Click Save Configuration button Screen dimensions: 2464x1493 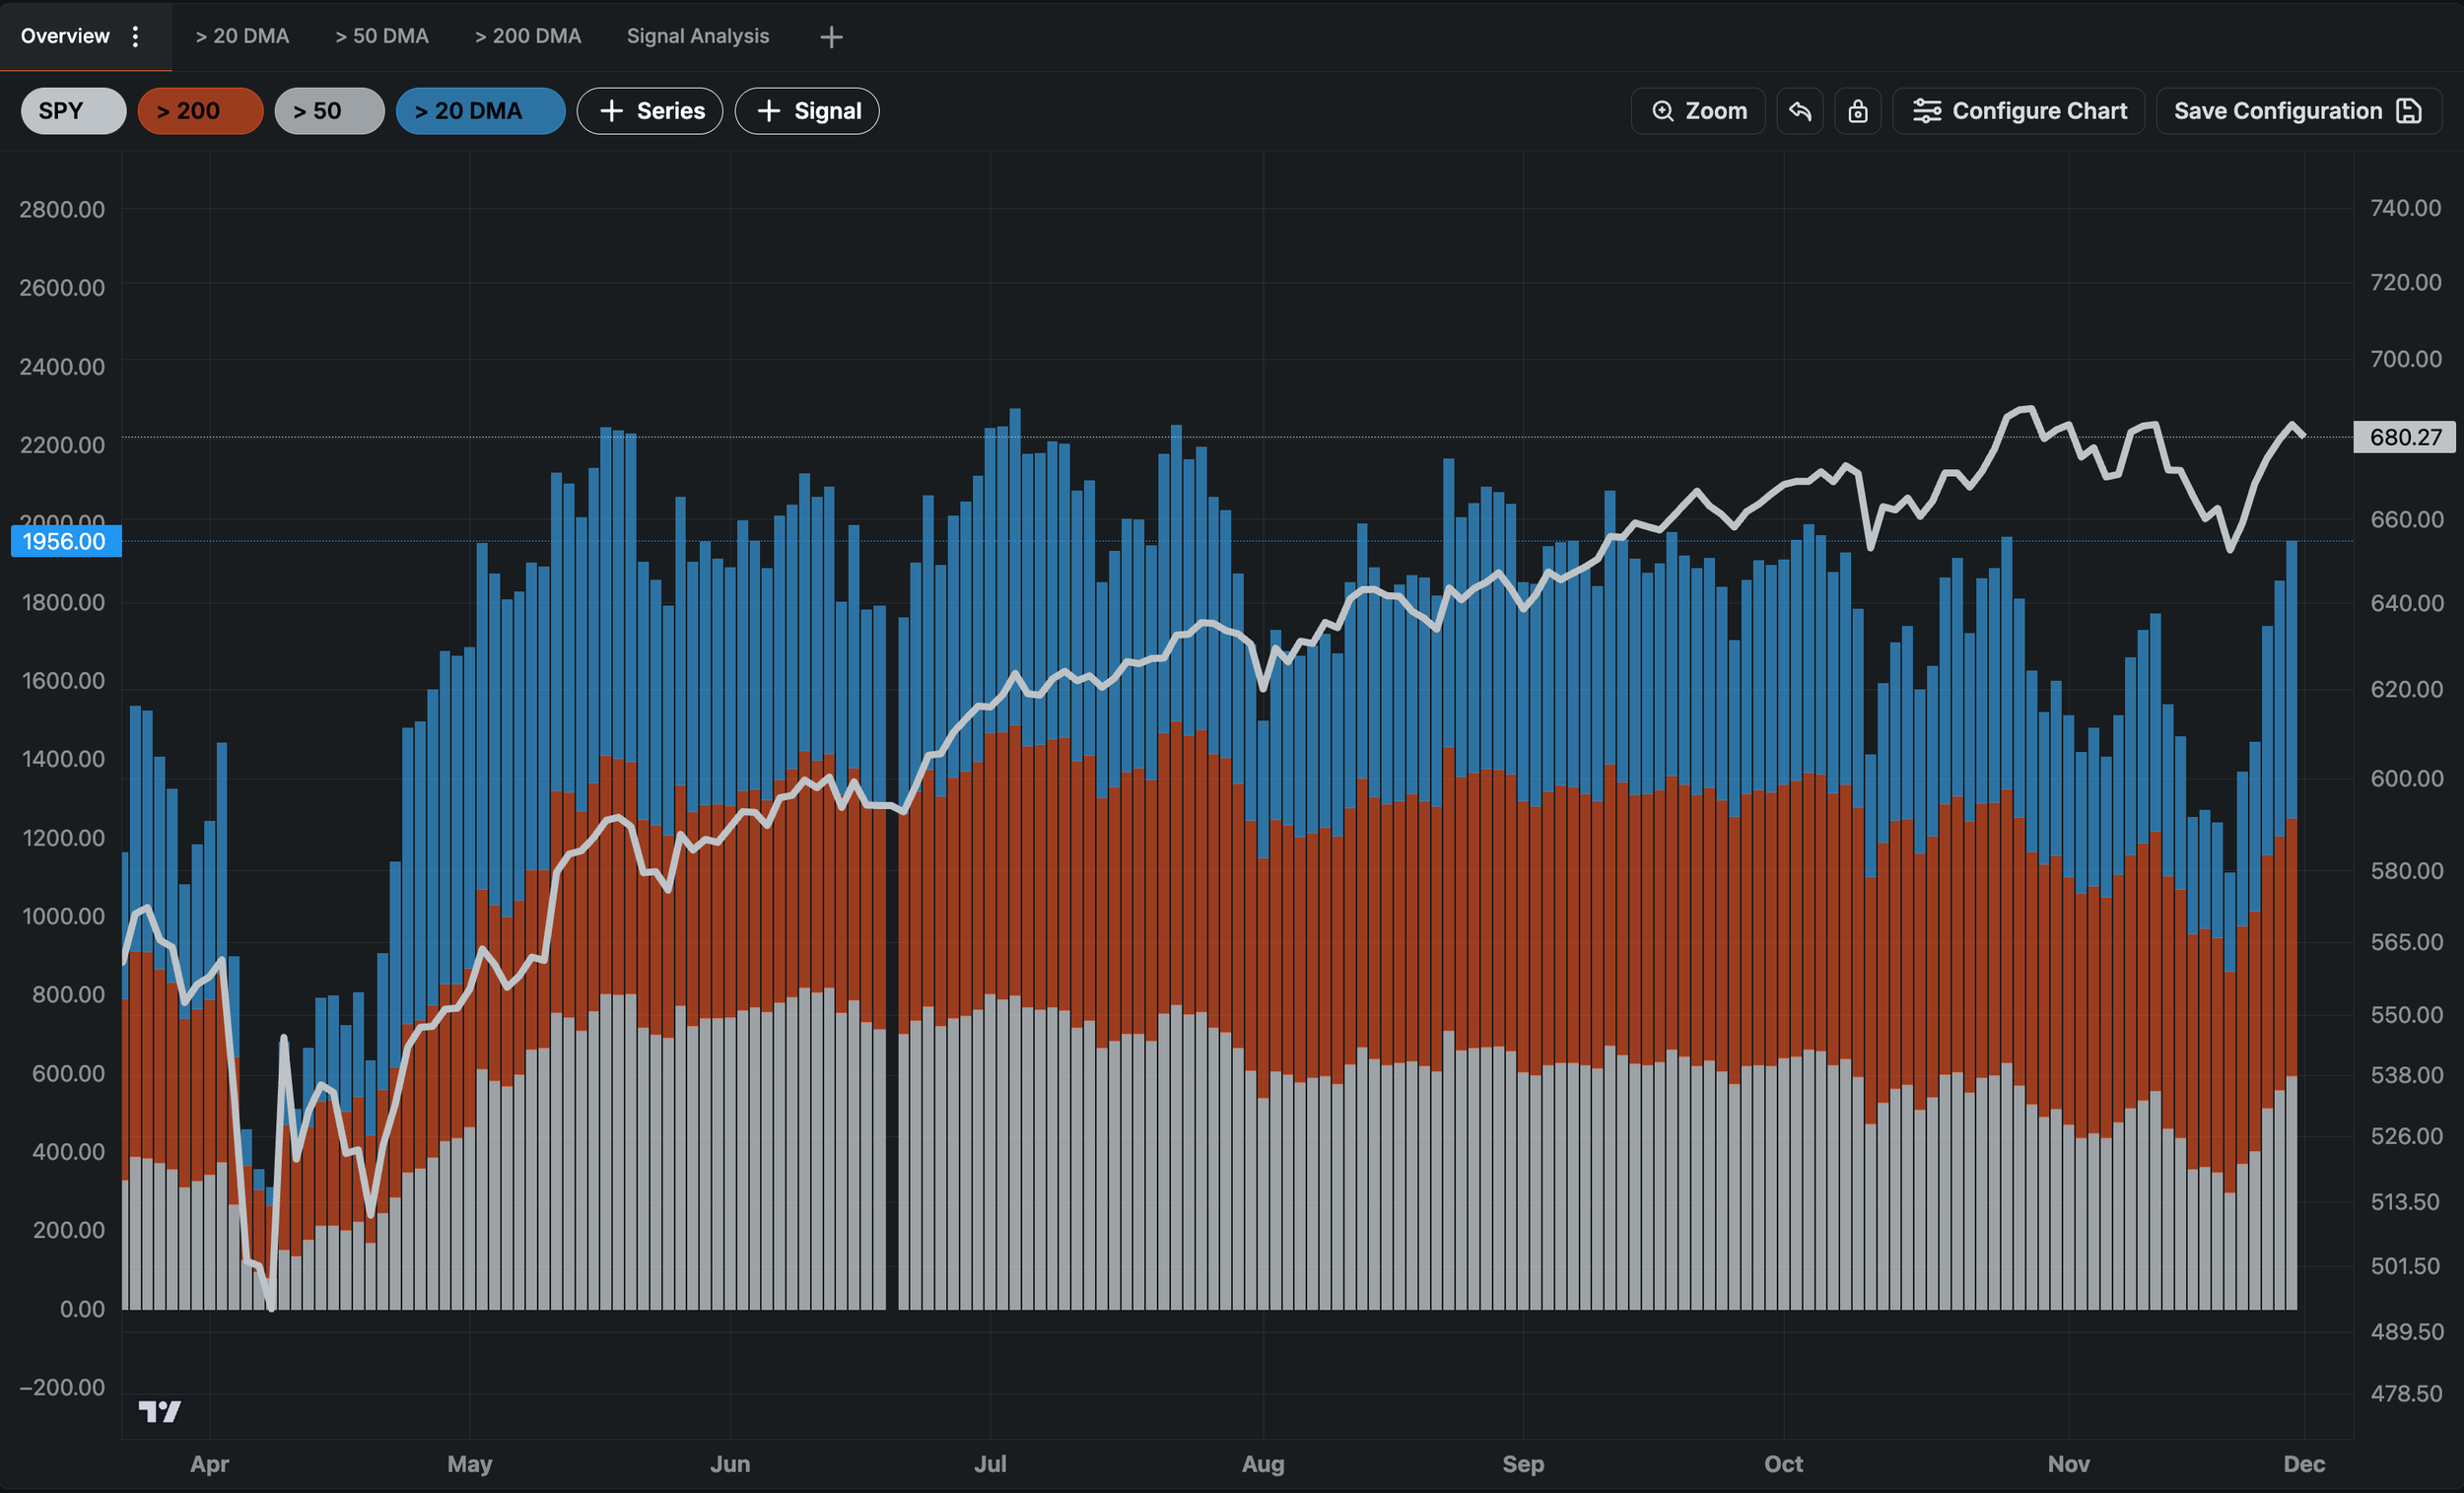click(2297, 111)
